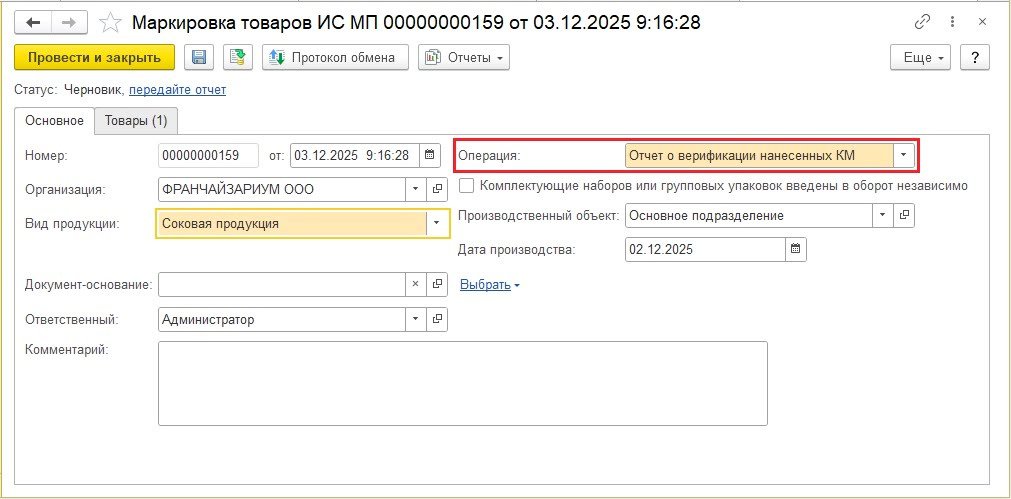The width and height of the screenshot is (1011, 499).
Task: Open calendar picker for document date
Action: point(430,155)
